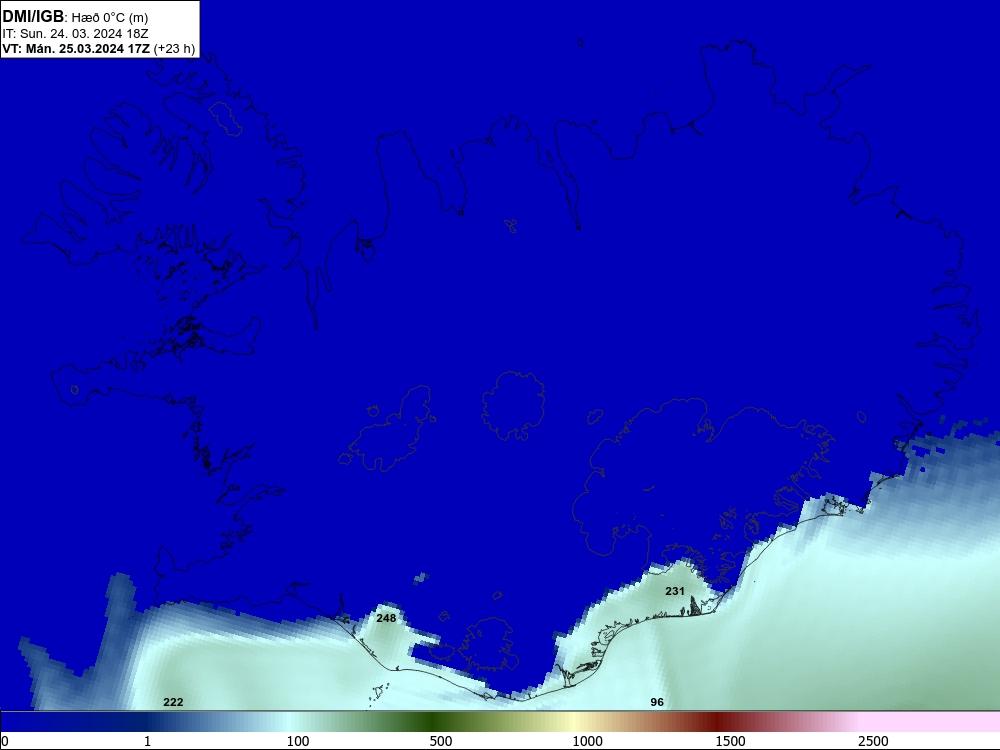
Task: Click the 0 label on the color scale
Action: [x=6, y=741]
